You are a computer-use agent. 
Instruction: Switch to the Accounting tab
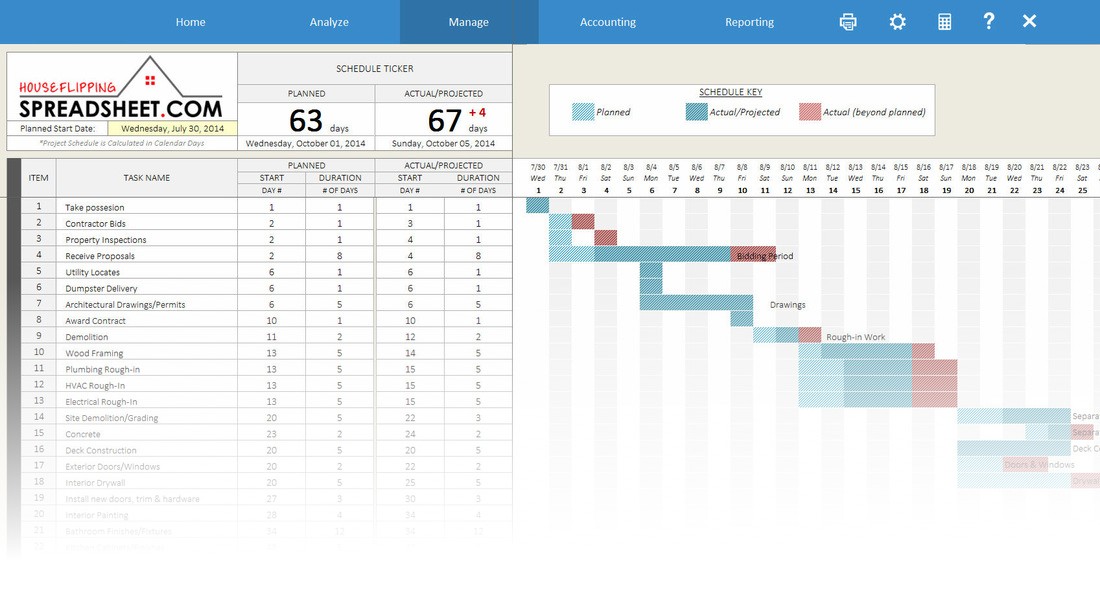(x=609, y=21)
